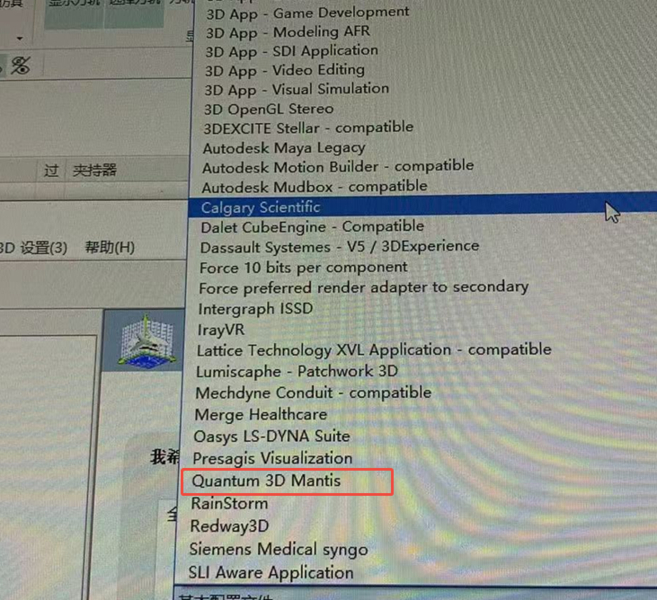This screenshot has height=600, width=657.
Task: Select 3DEXCITE Stellar - compatible
Action: click(x=308, y=128)
